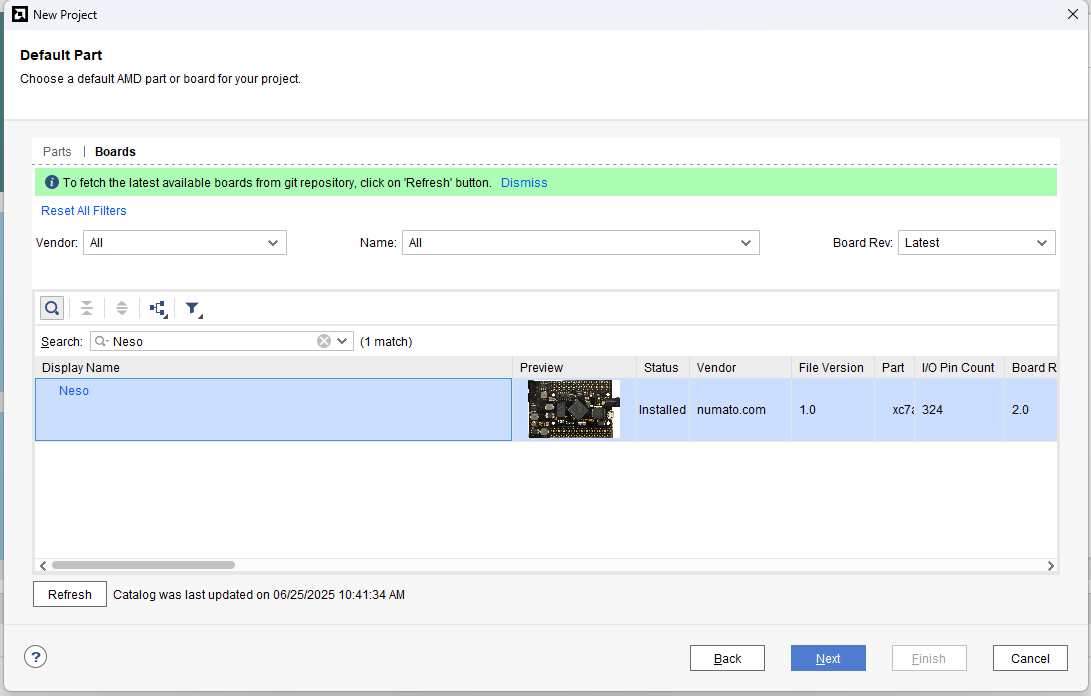Click the info icon in green banner

pyautogui.click(x=52, y=183)
